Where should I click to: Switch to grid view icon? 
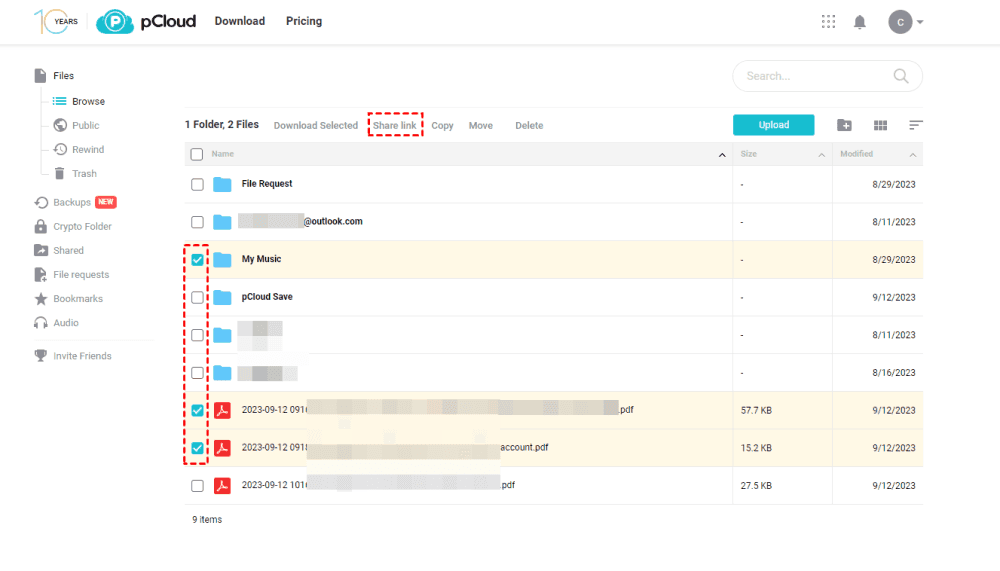tap(880, 125)
